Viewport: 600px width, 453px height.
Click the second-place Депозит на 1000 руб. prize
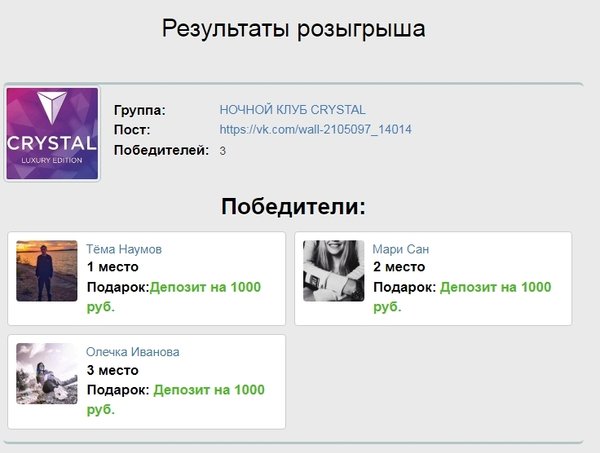[462, 297]
